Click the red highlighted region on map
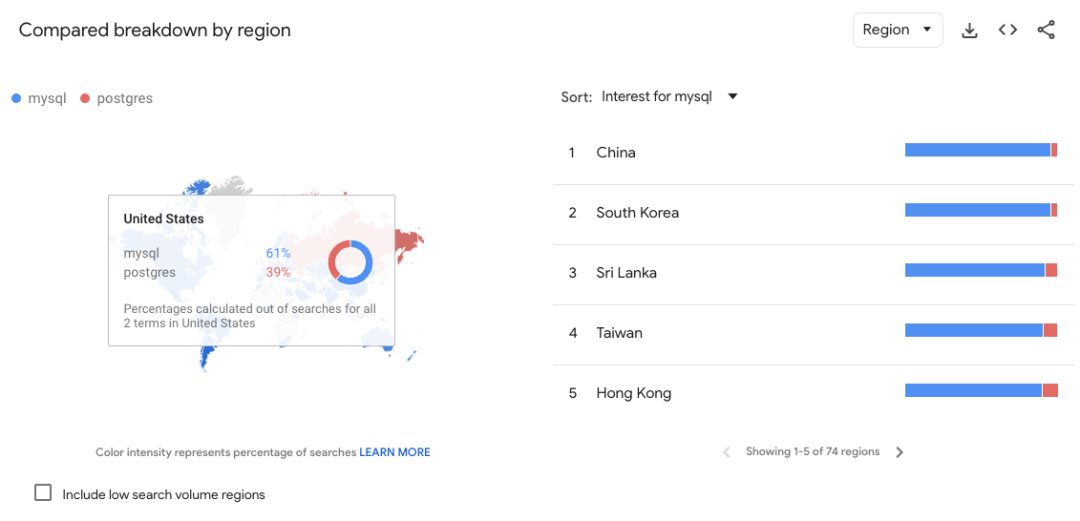 (x=408, y=242)
